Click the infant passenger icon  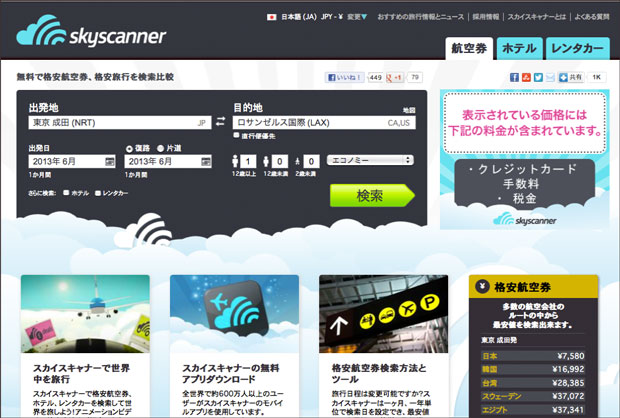[297, 162]
